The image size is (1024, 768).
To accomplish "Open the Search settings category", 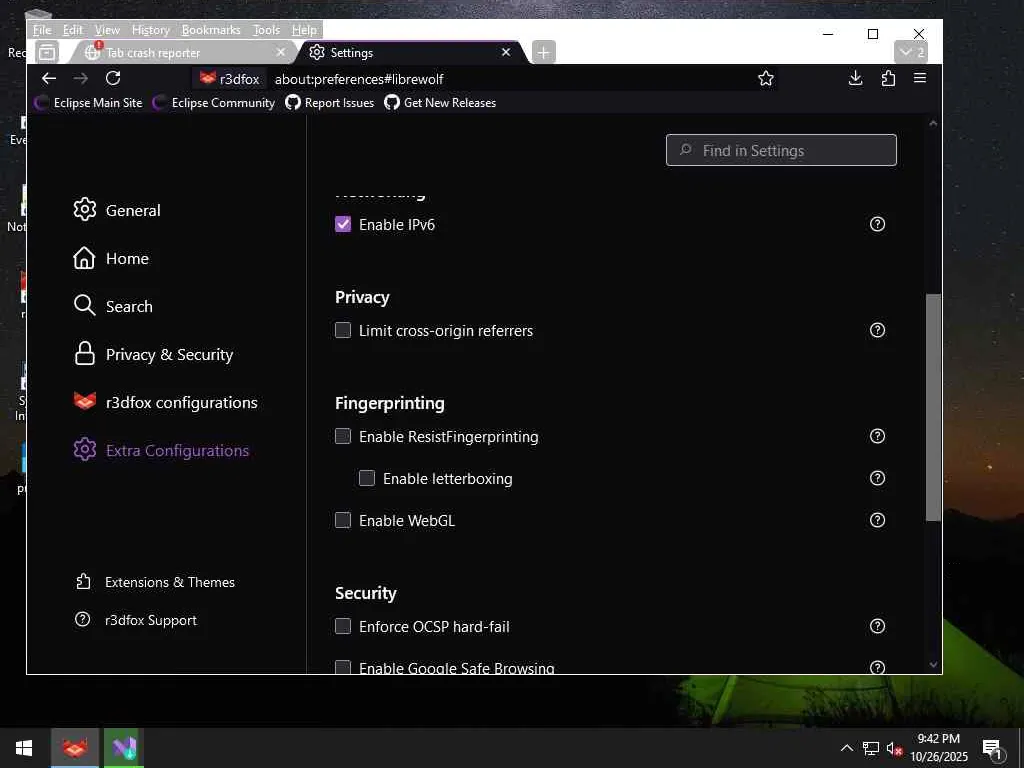I will 113,306.
